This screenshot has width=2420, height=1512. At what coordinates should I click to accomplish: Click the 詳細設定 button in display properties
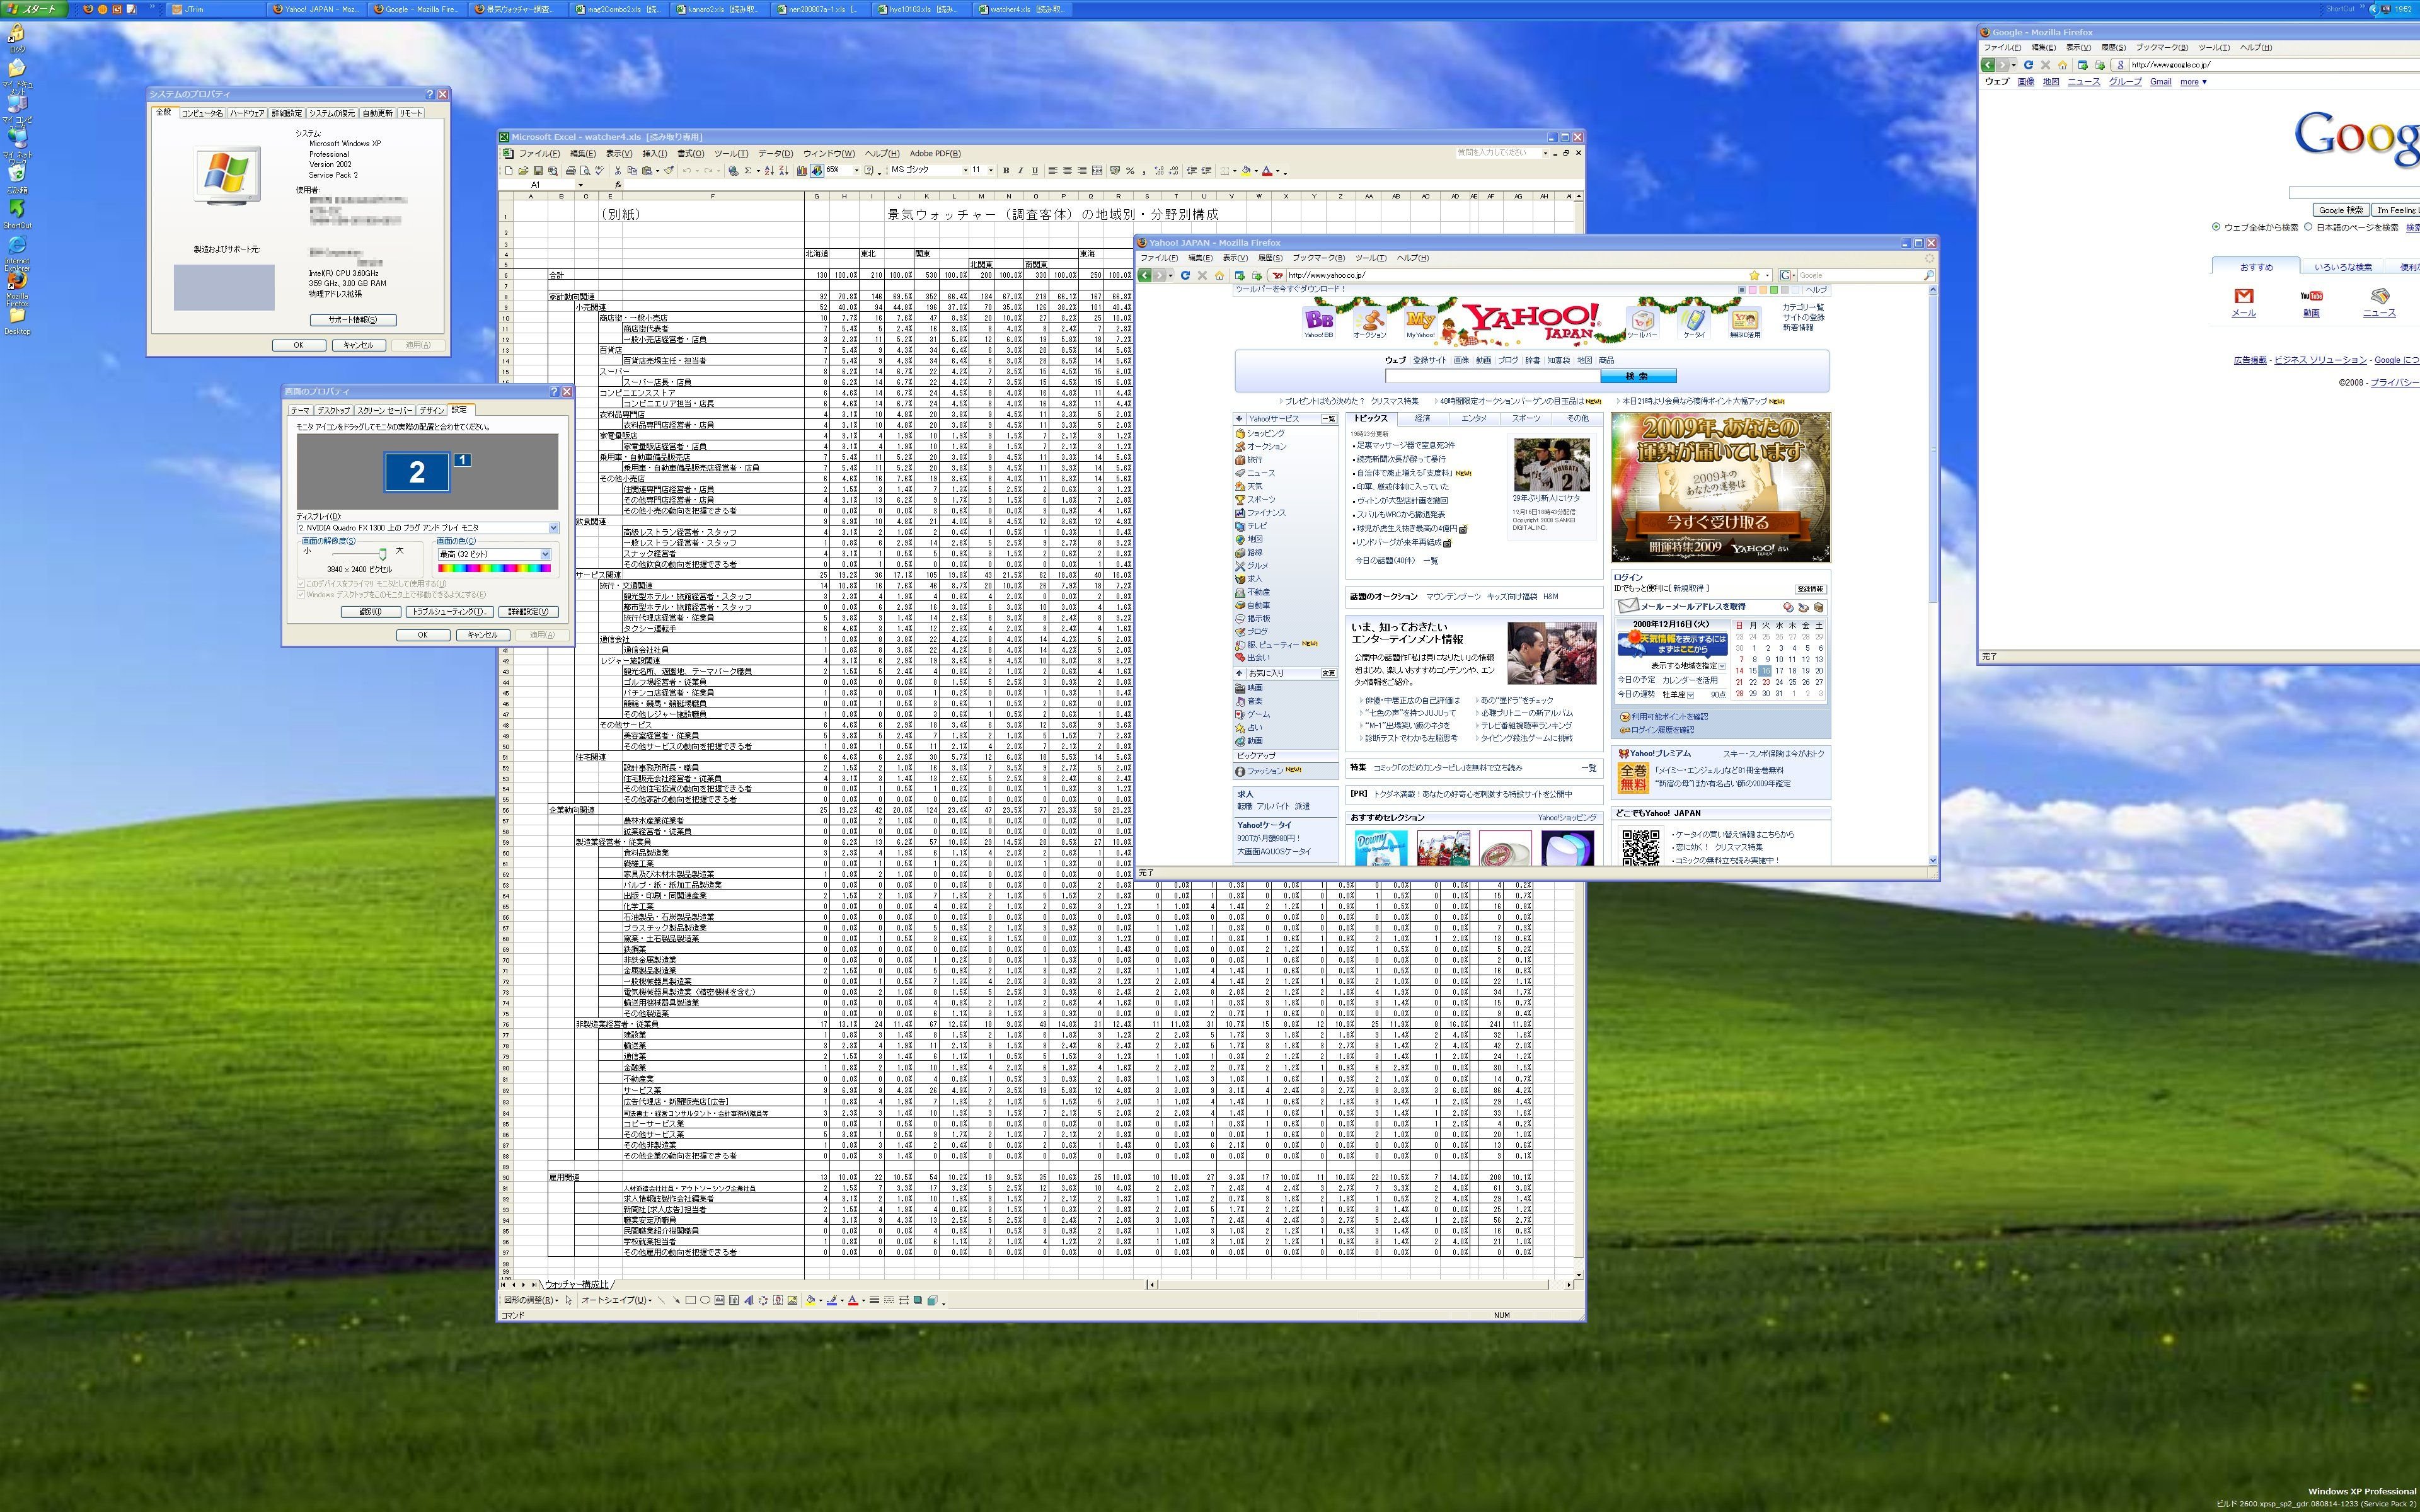click(528, 612)
